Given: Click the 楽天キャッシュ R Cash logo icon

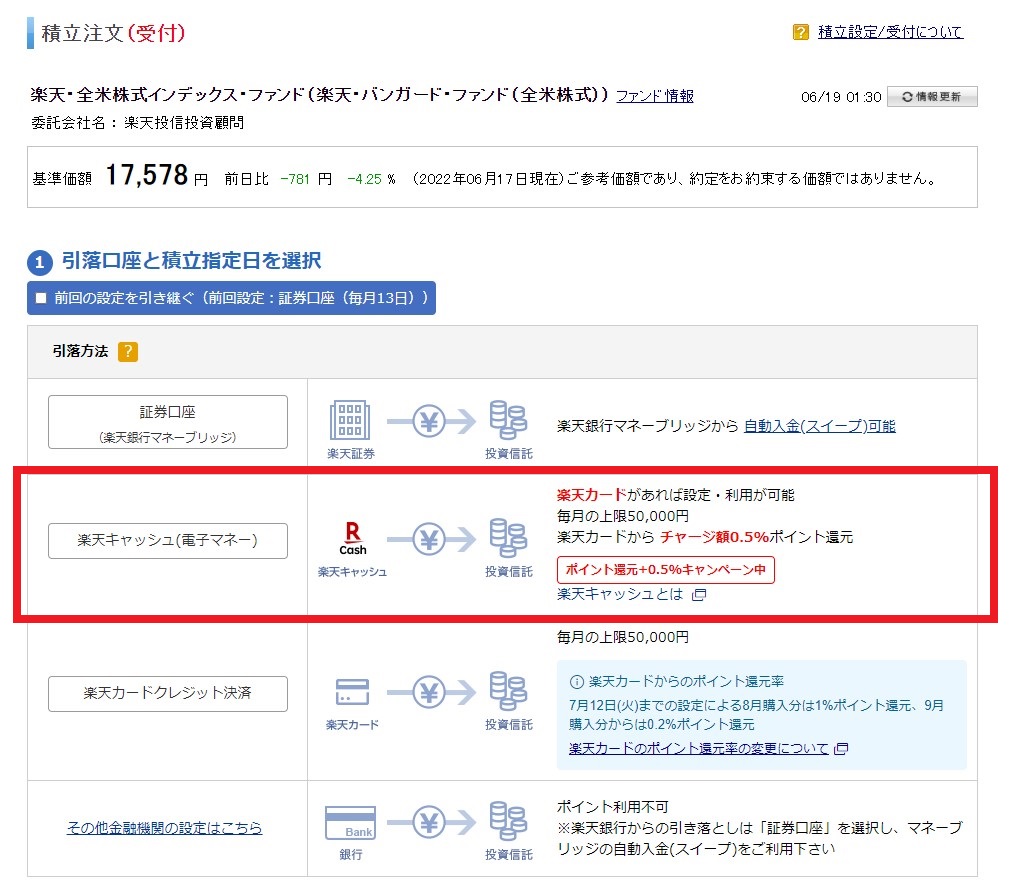Looking at the screenshot, I should click(352, 539).
